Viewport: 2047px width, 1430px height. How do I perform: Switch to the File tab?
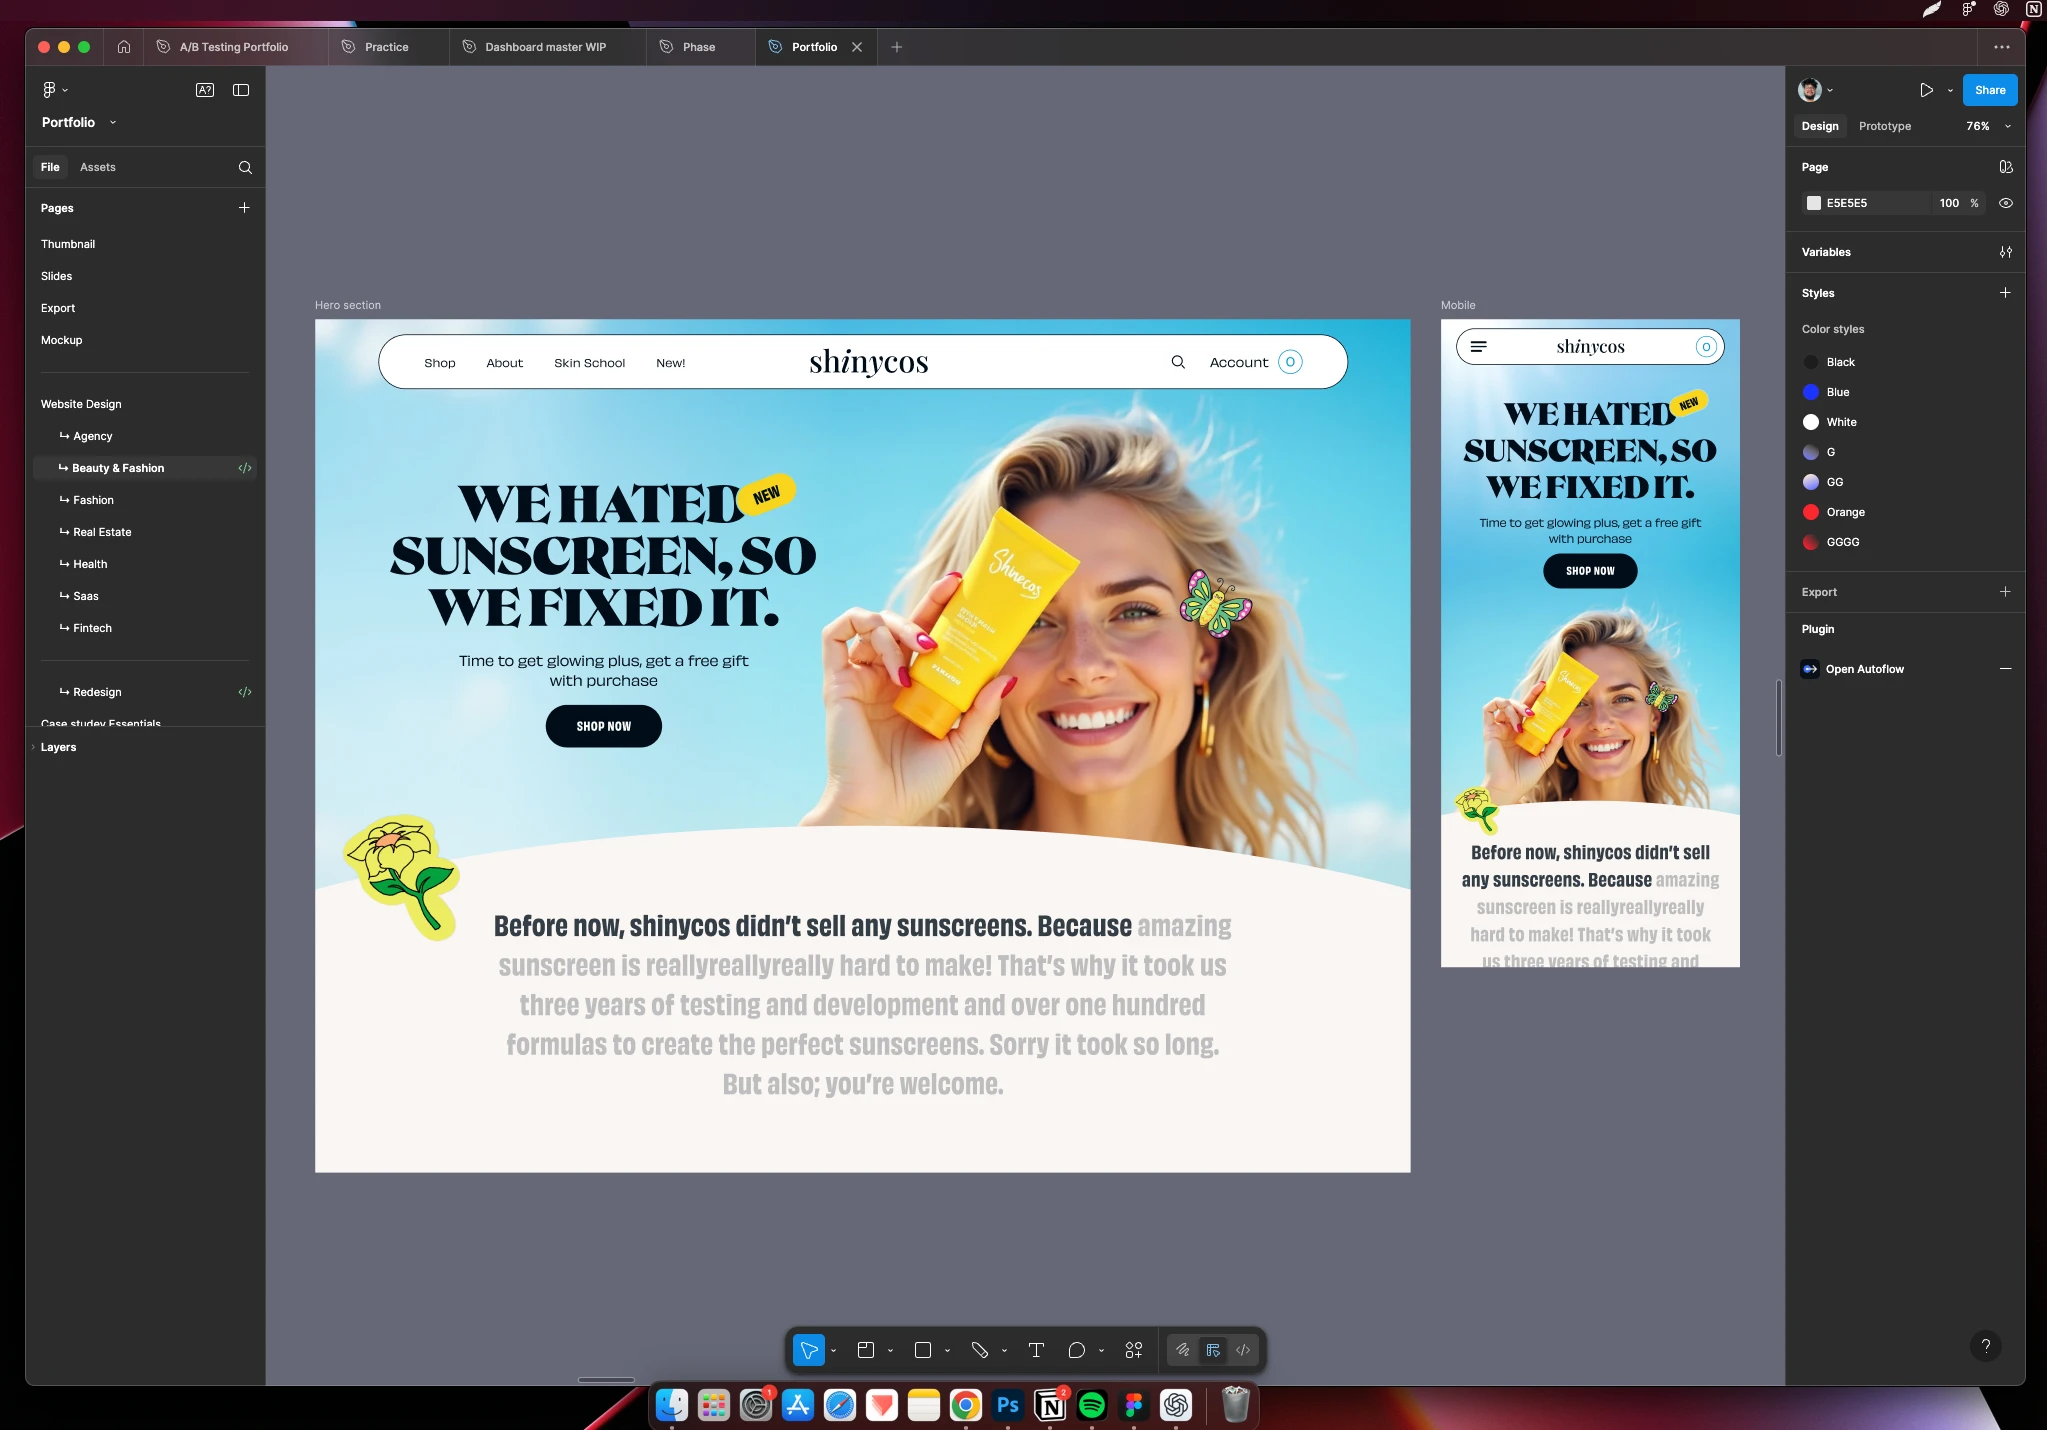[50, 167]
